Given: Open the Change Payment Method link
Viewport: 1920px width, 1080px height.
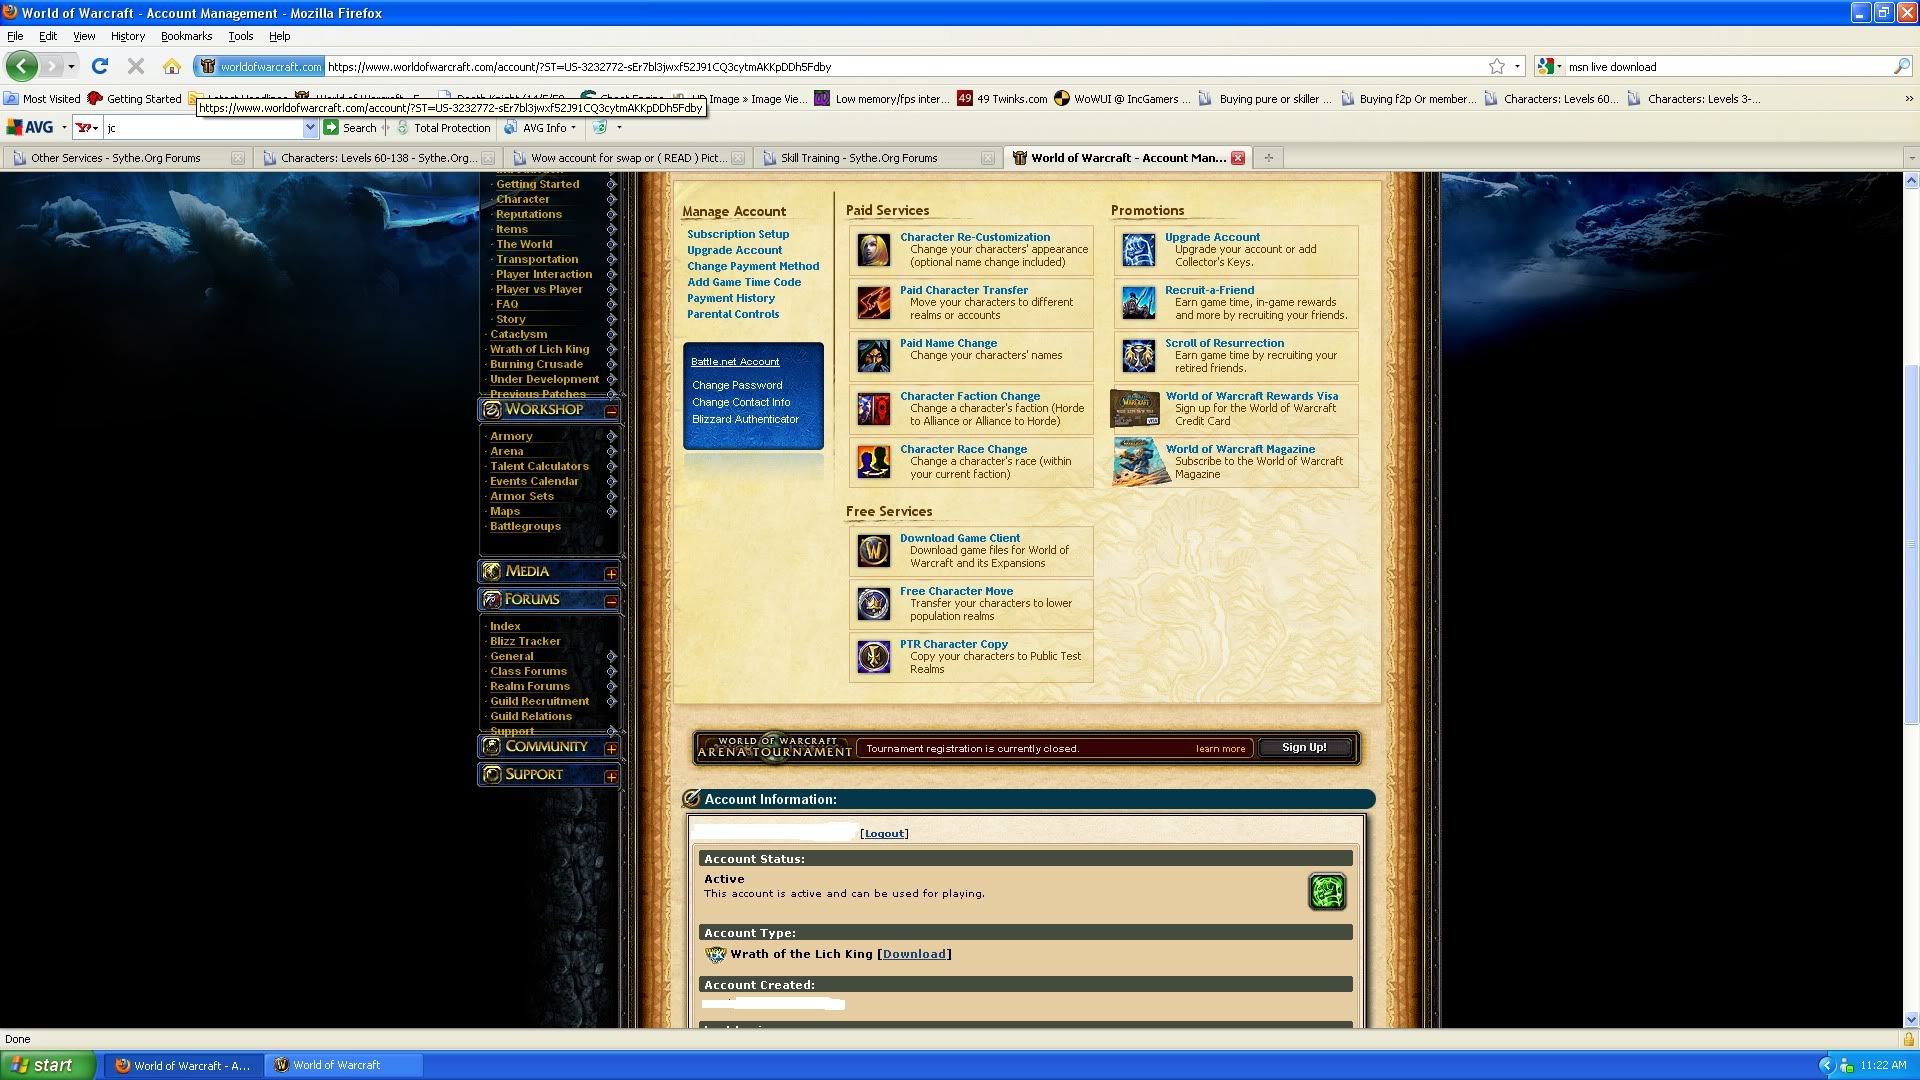Looking at the screenshot, I should click(753, 266).
